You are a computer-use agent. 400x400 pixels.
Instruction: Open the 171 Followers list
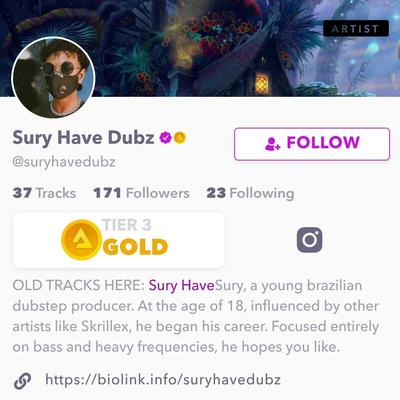(141, 193)
